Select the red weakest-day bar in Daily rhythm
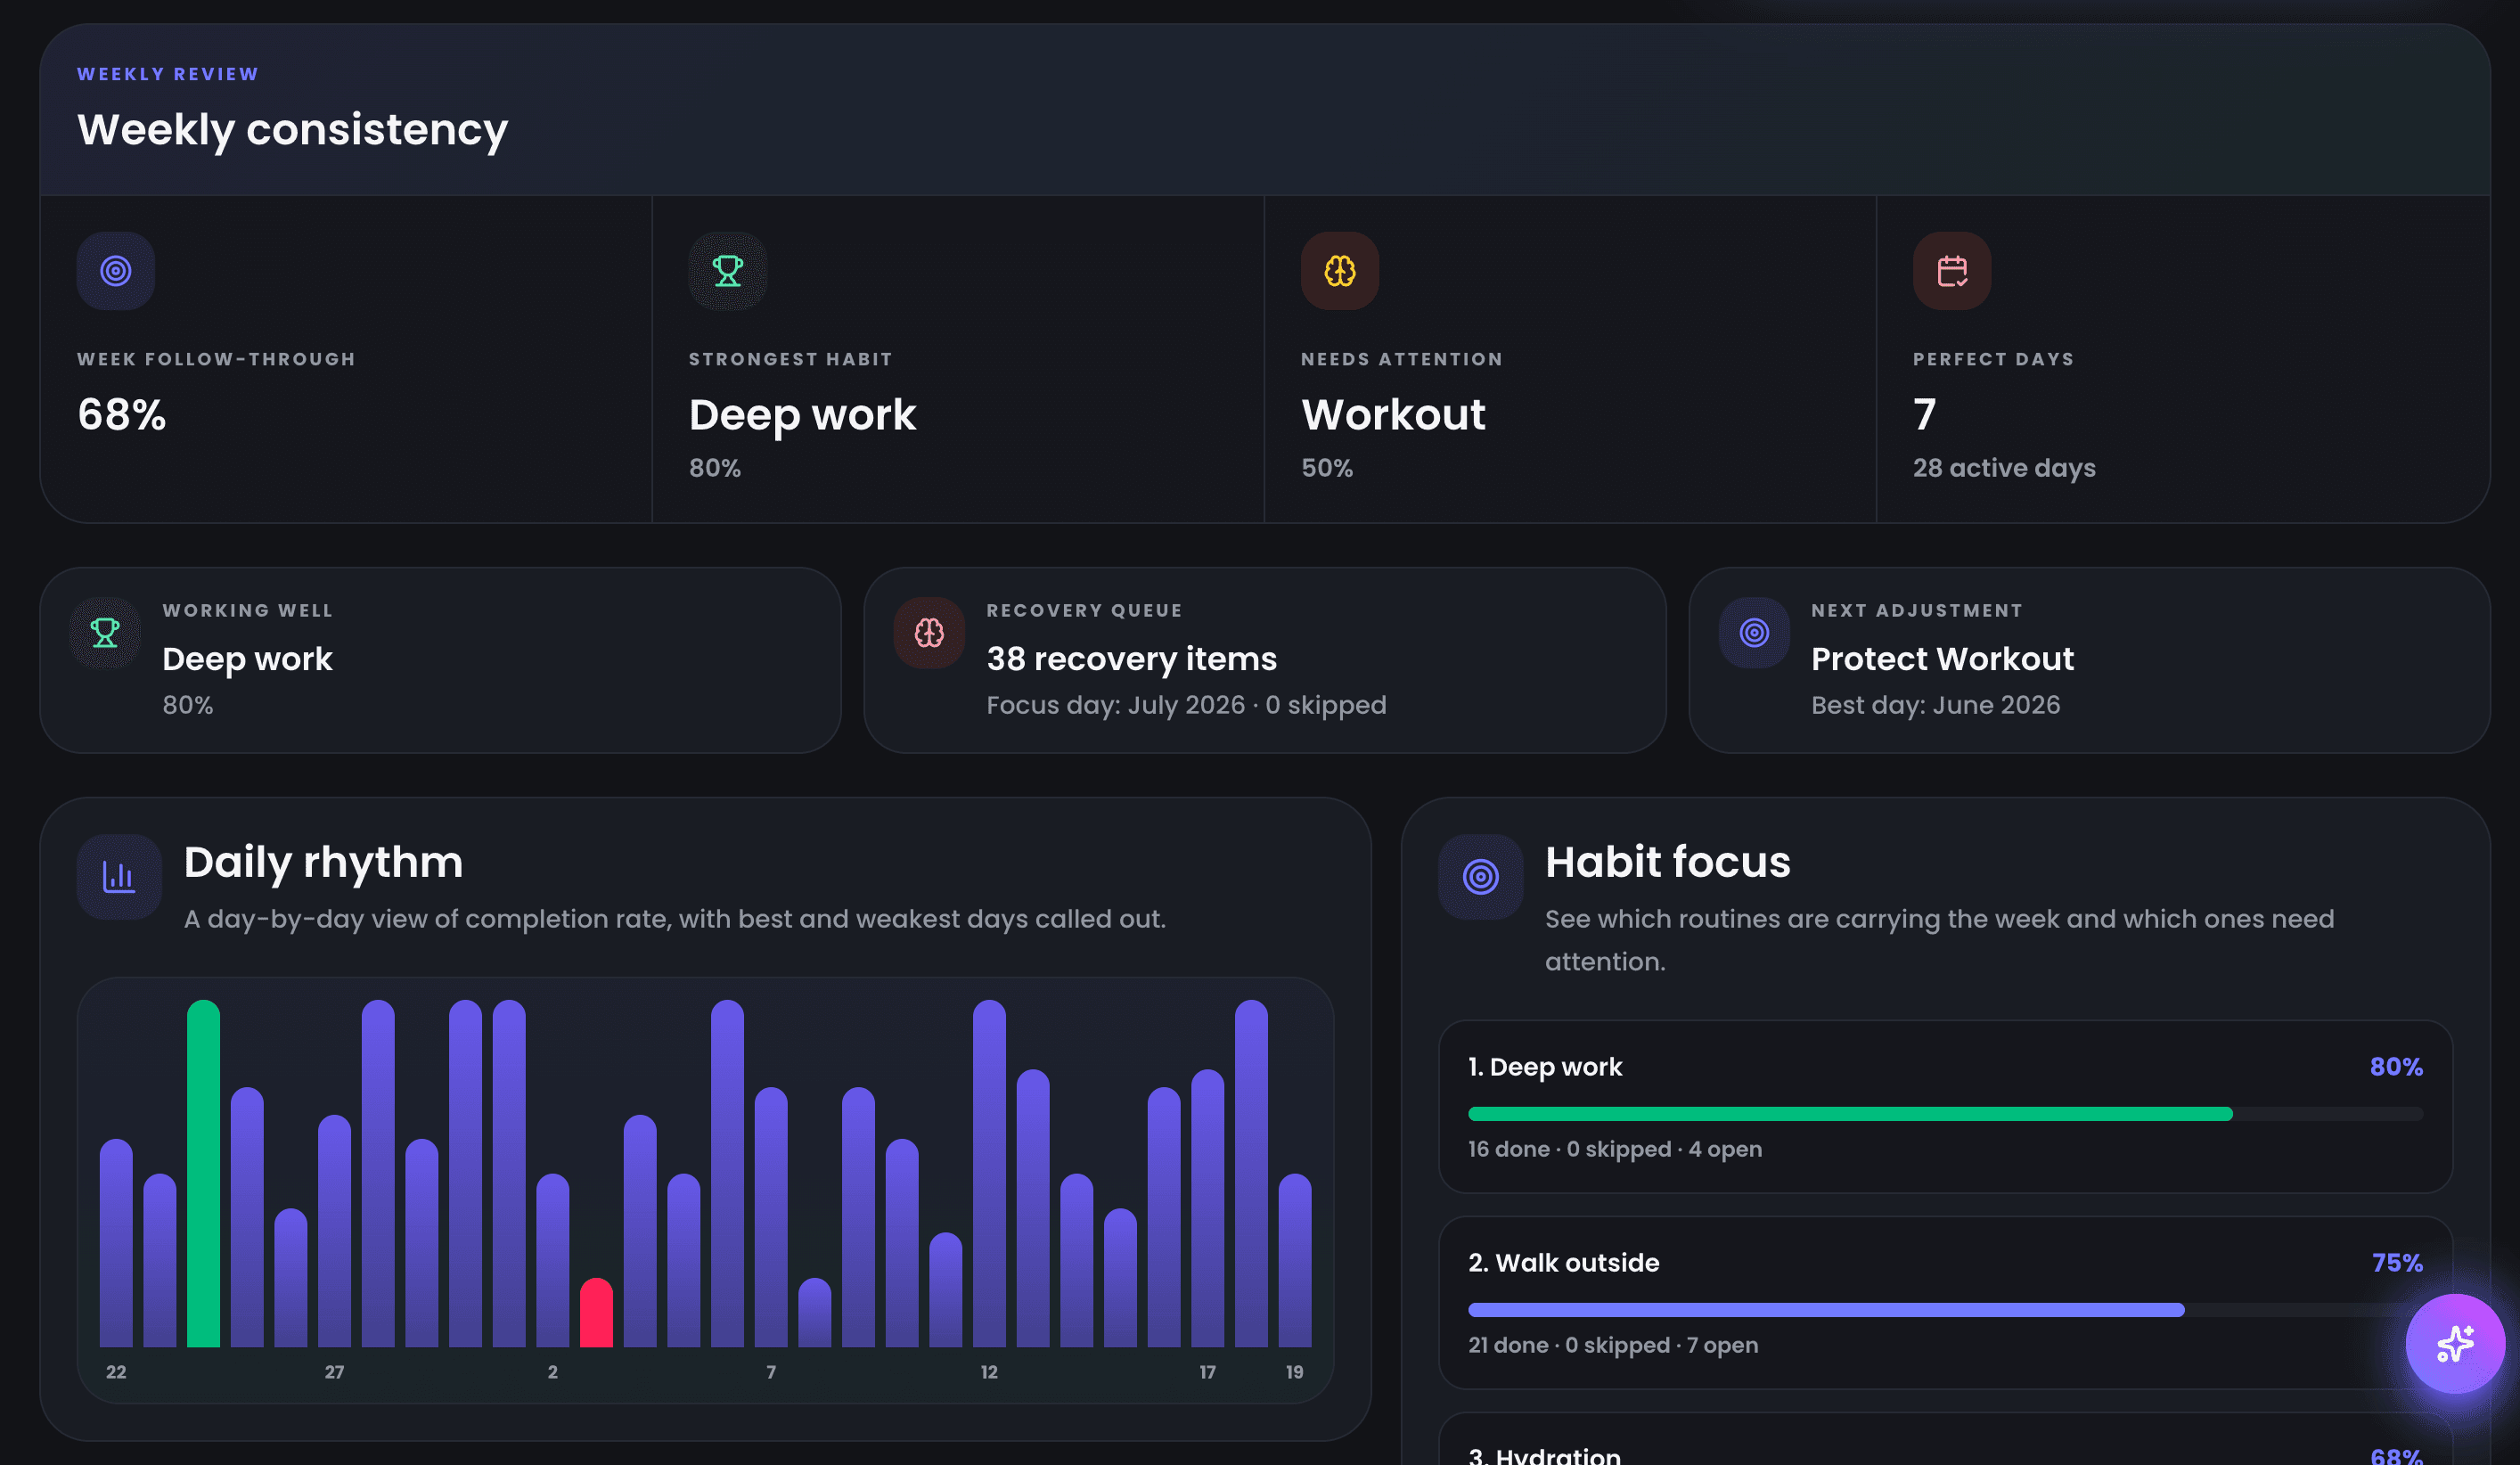This screenshot has height=1465, width=2520. (596, 1313)
